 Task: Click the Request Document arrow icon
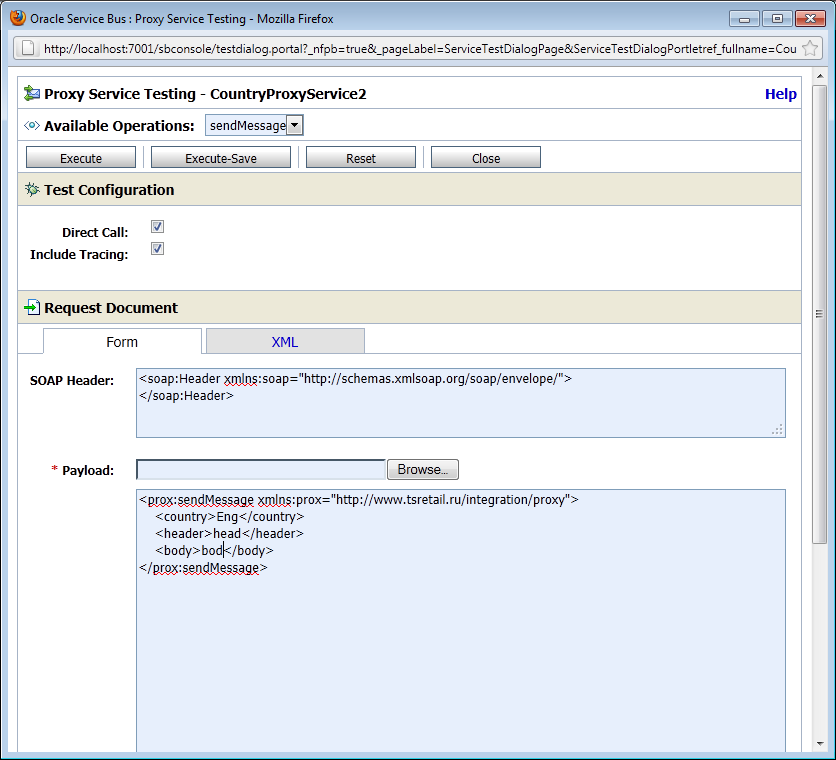click(32, 307)
